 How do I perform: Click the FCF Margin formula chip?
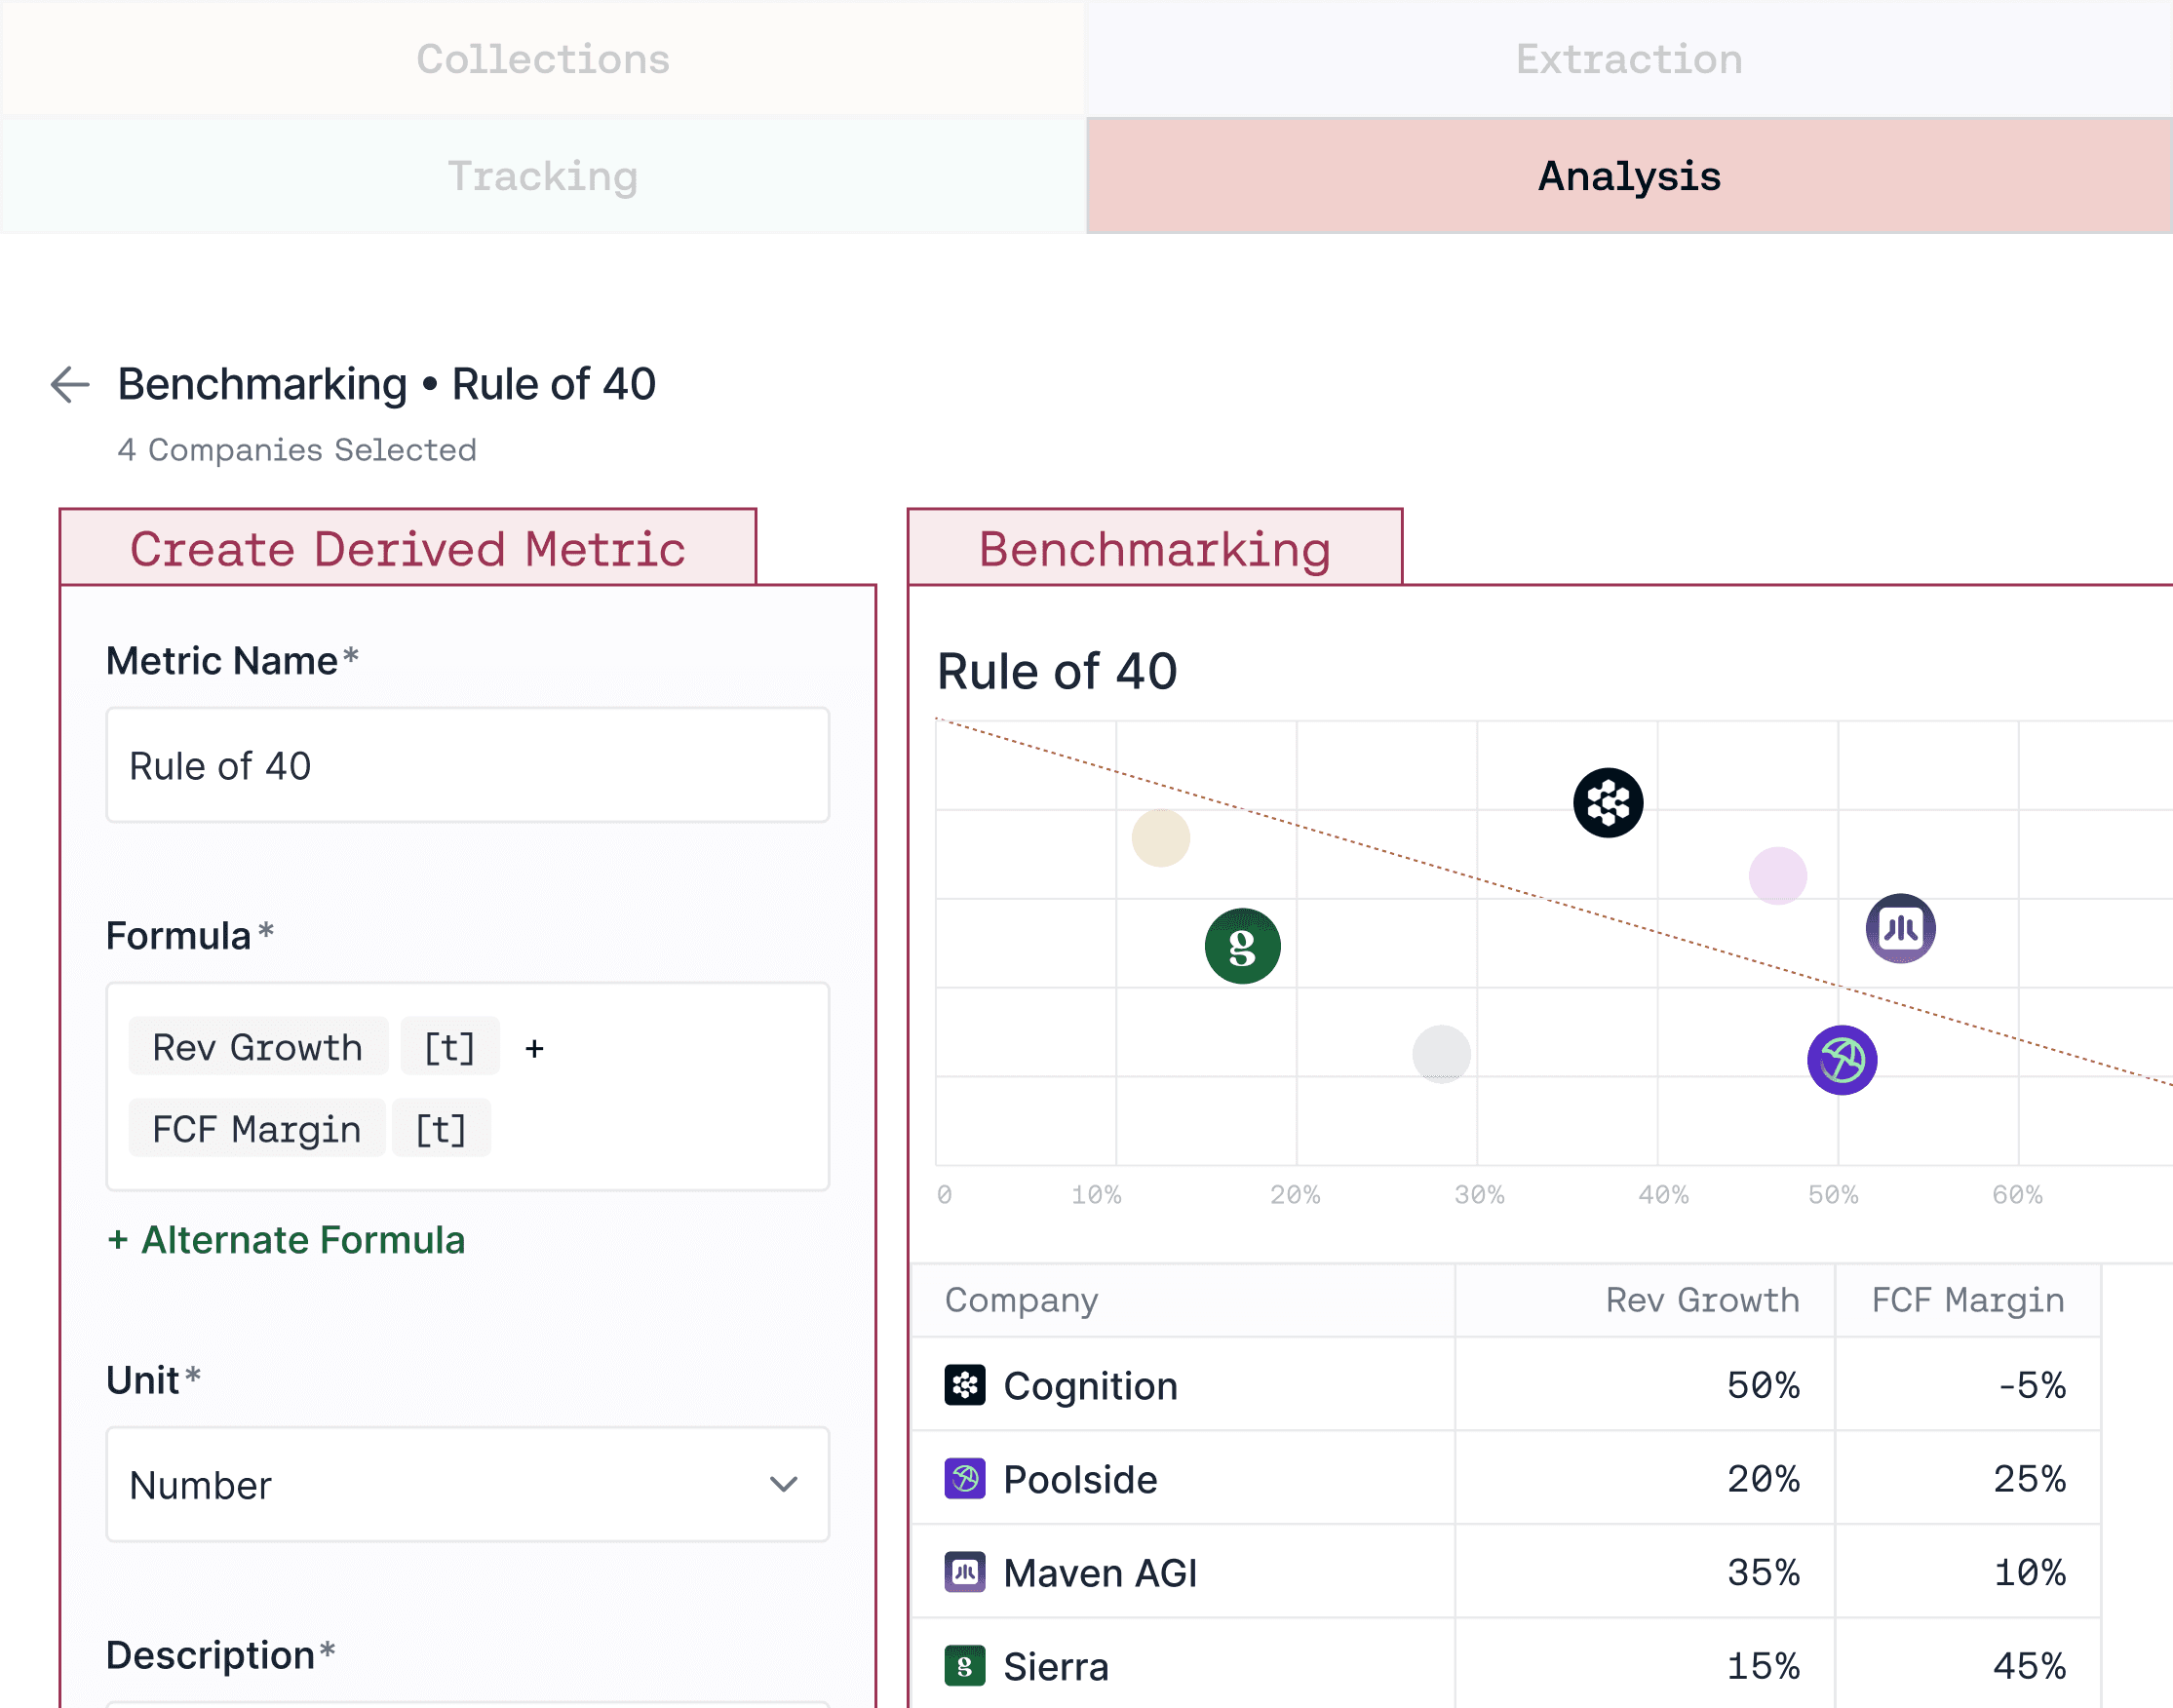click(257, 1129)
